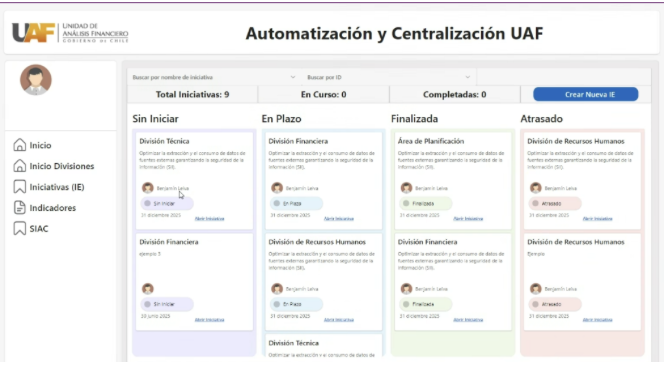Screen dimensions: 666x368
Task: Click 'Automatización y Centralización UAF' page title
Action: (394, 34)
